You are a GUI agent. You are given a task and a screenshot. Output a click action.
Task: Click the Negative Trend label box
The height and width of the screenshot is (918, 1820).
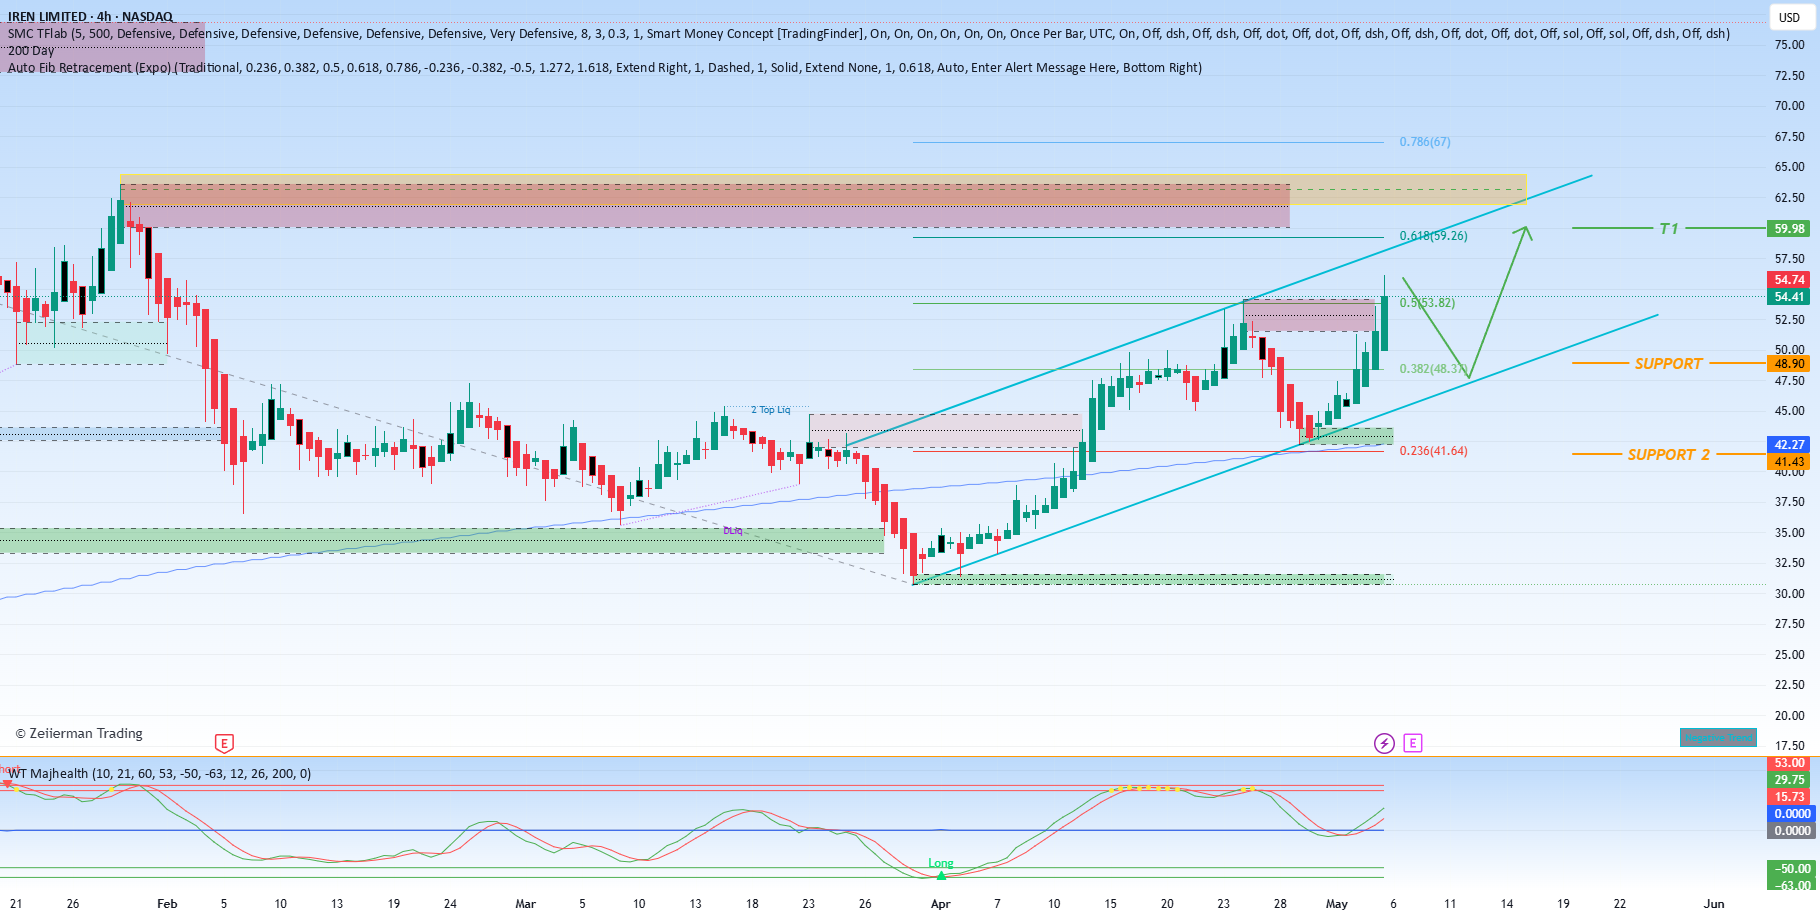pyautogui.click(x=1717, y=738)
